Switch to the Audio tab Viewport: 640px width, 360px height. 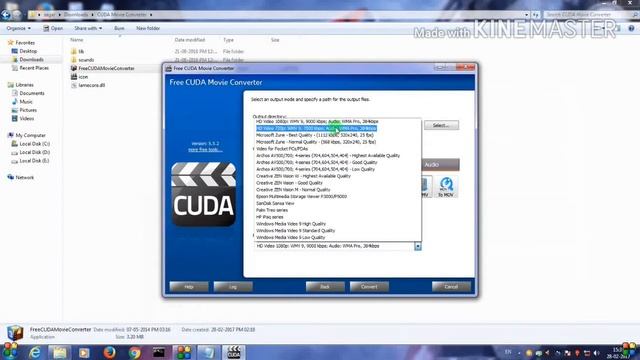[440, 164]
